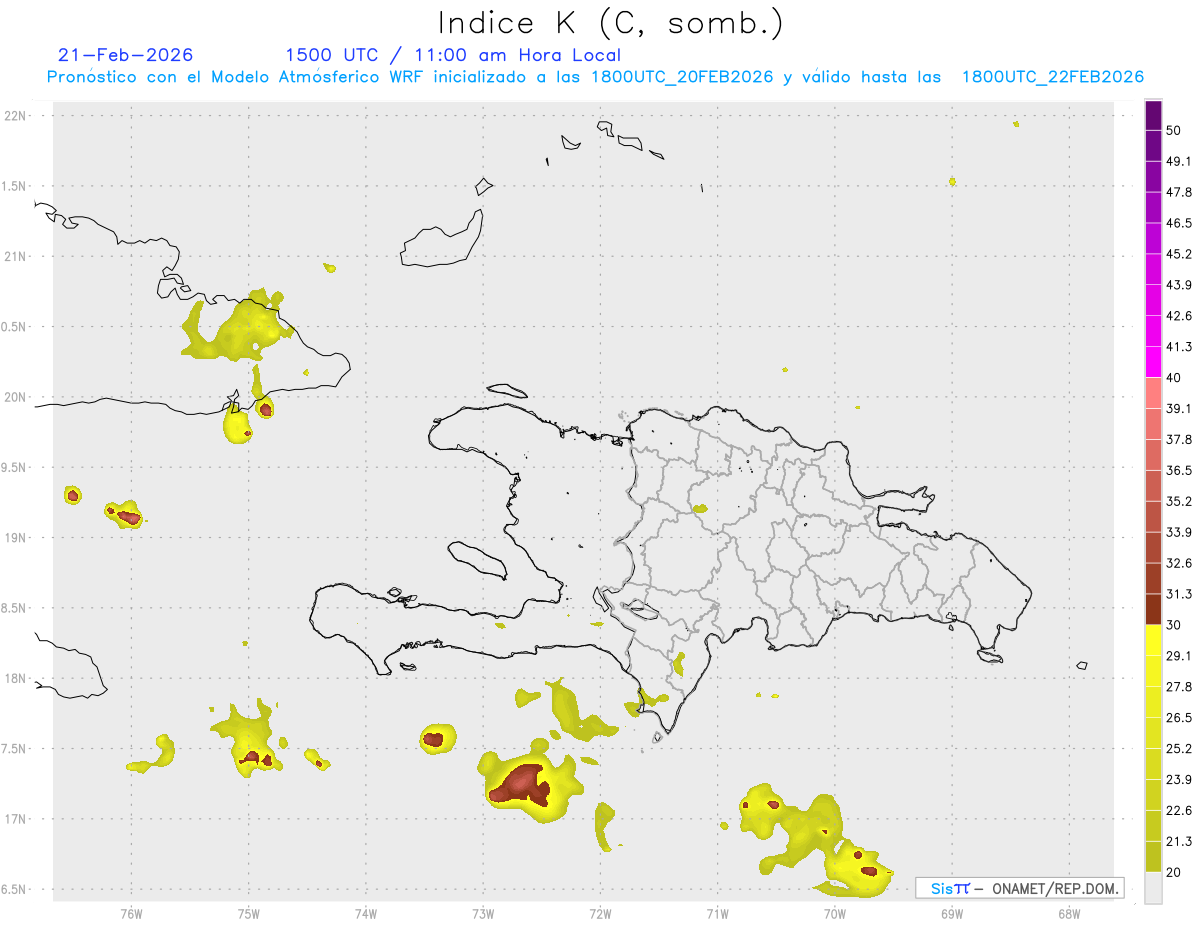Click the 68W longitude axis label
The height and width of the screenshot is (927, 1200).
pyautogui.click(x=1069, y=913)
